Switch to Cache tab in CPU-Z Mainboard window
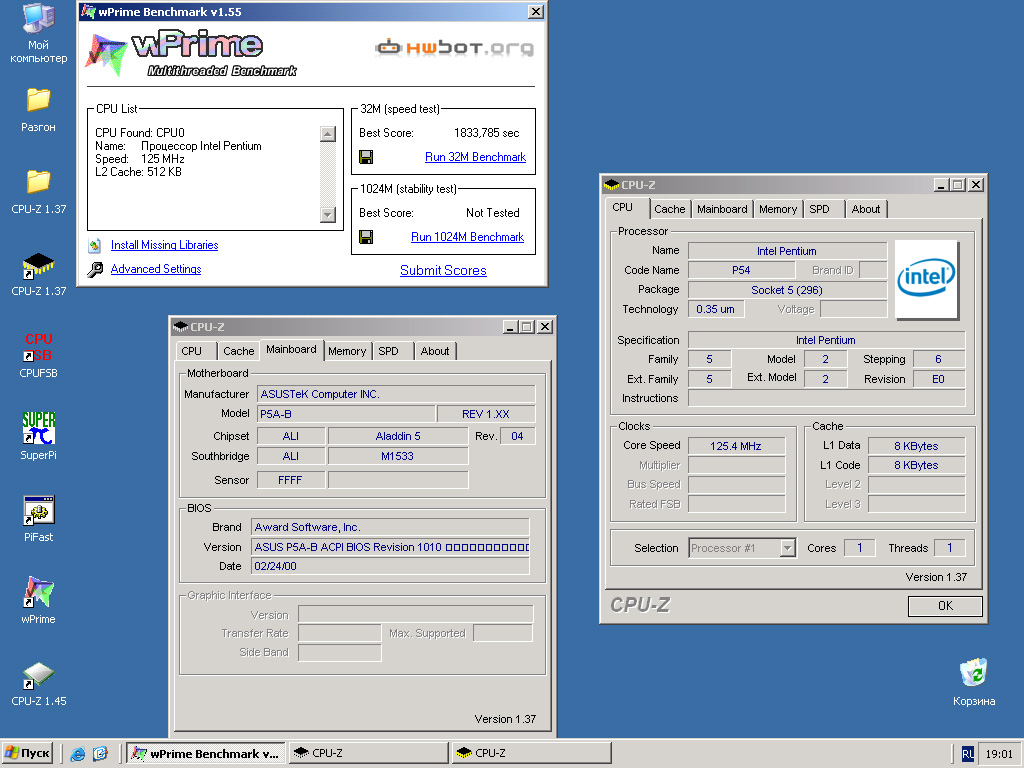 (238, 351)
